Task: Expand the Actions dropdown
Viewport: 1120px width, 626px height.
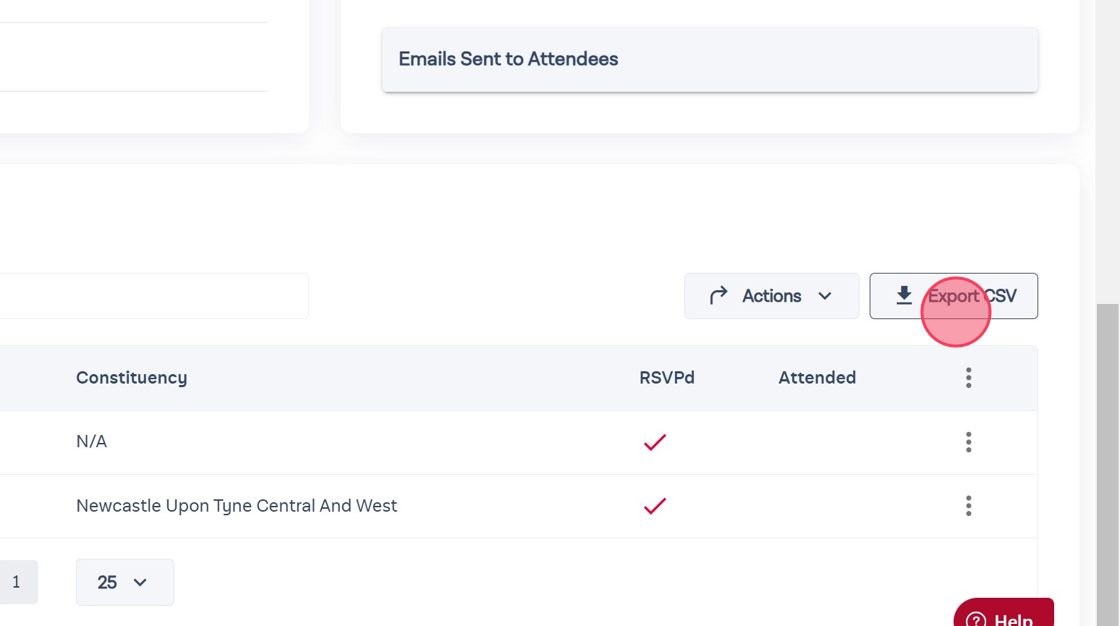Action: coord(771,296)
